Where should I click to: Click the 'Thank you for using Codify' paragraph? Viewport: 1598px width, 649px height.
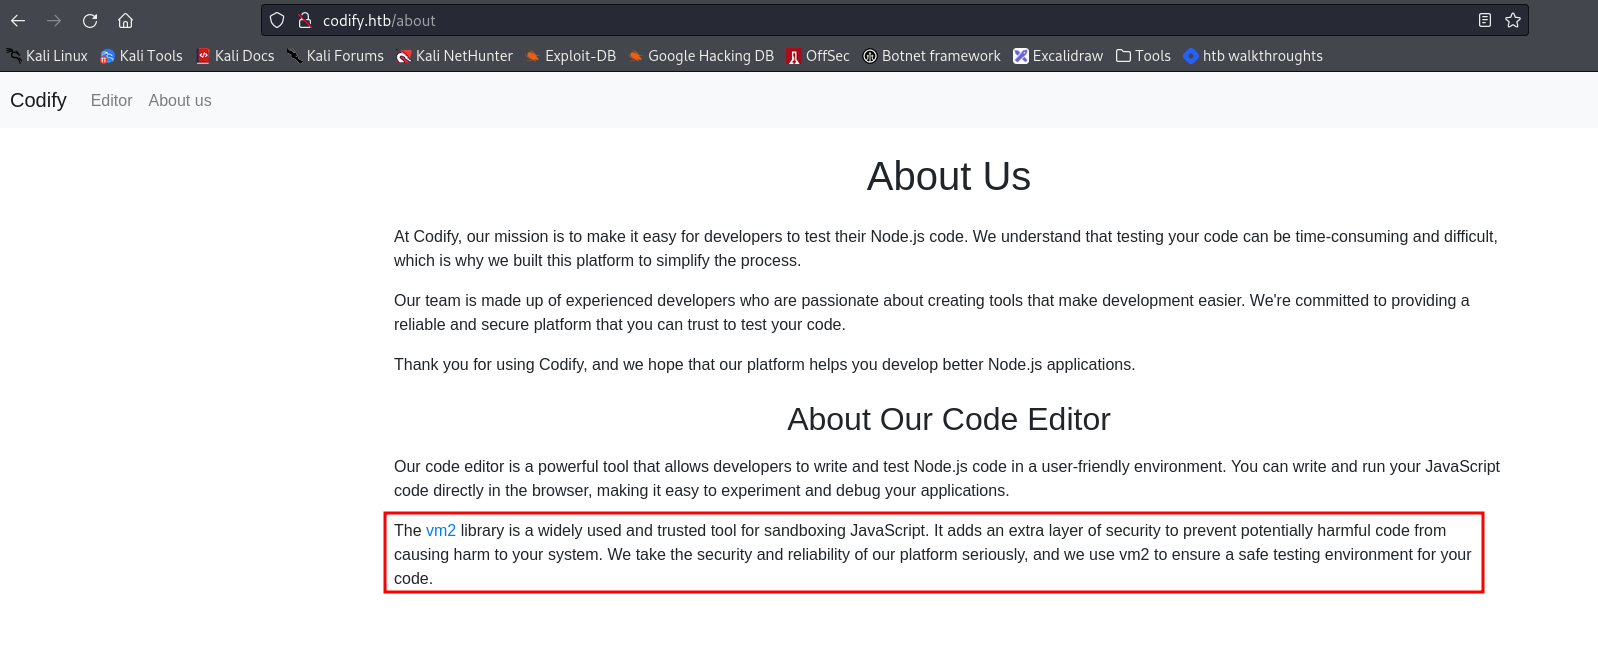point(764,364)
